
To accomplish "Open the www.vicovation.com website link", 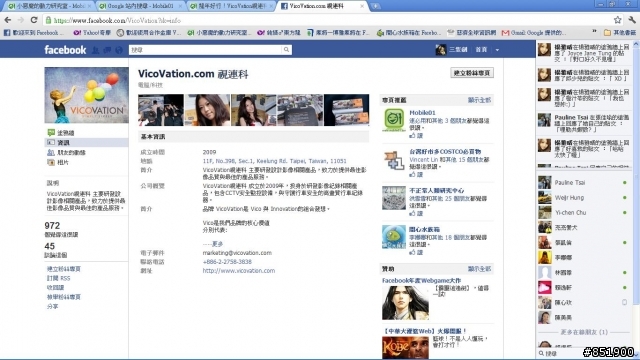I will click(x=239, y=271).
